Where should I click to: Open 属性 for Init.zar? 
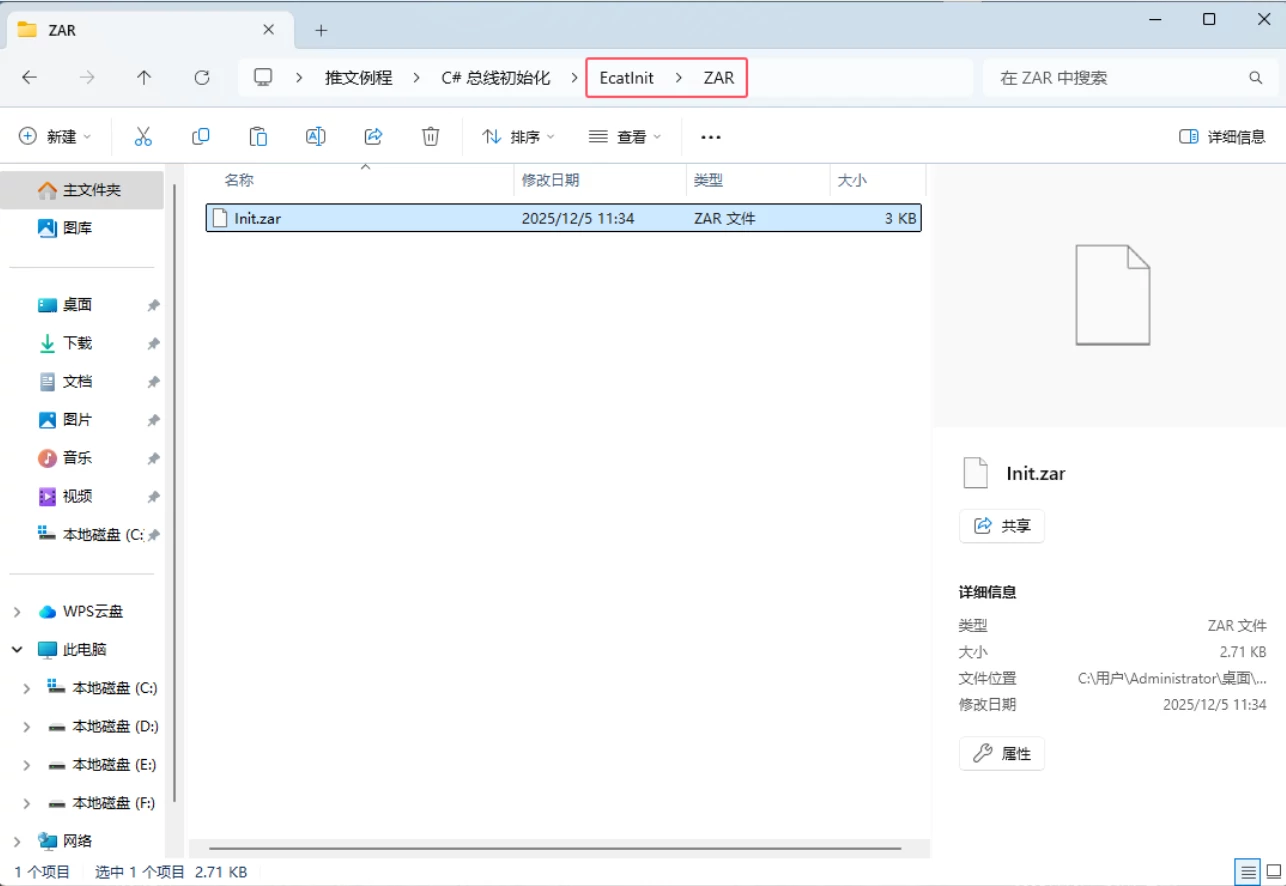(x=1001, y=753)
